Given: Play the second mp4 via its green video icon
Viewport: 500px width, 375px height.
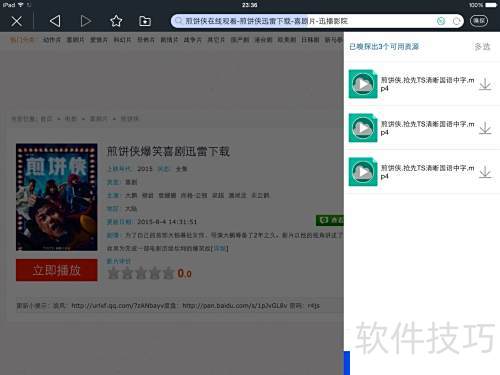Looking at the screenshot, I should (363, 128).
